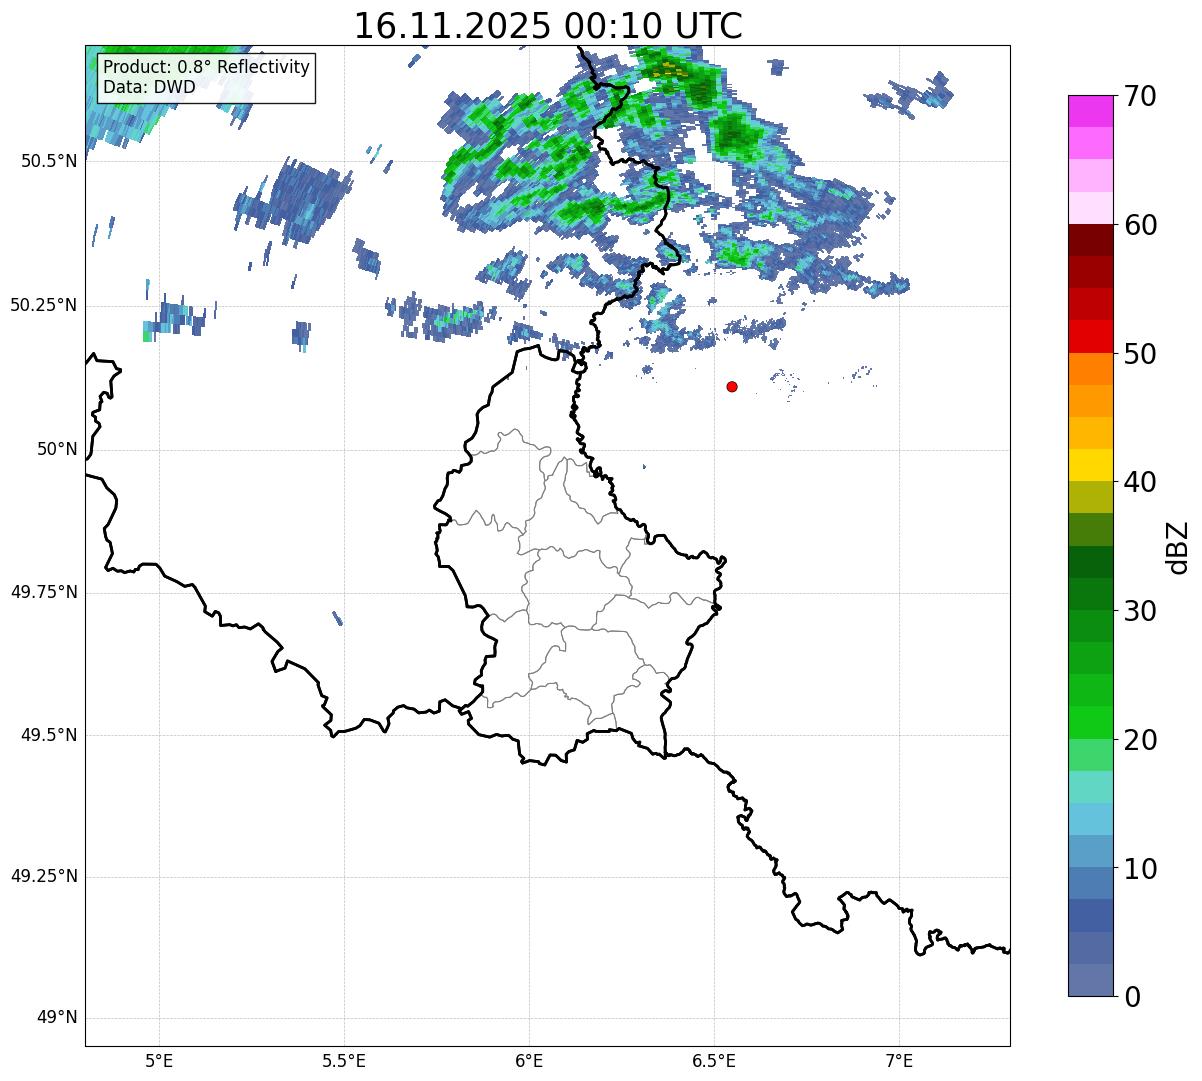This screenshot has width=1202, height=1081.
Task: Click the longitude label 5°E
Action: tap(159, 1060)
